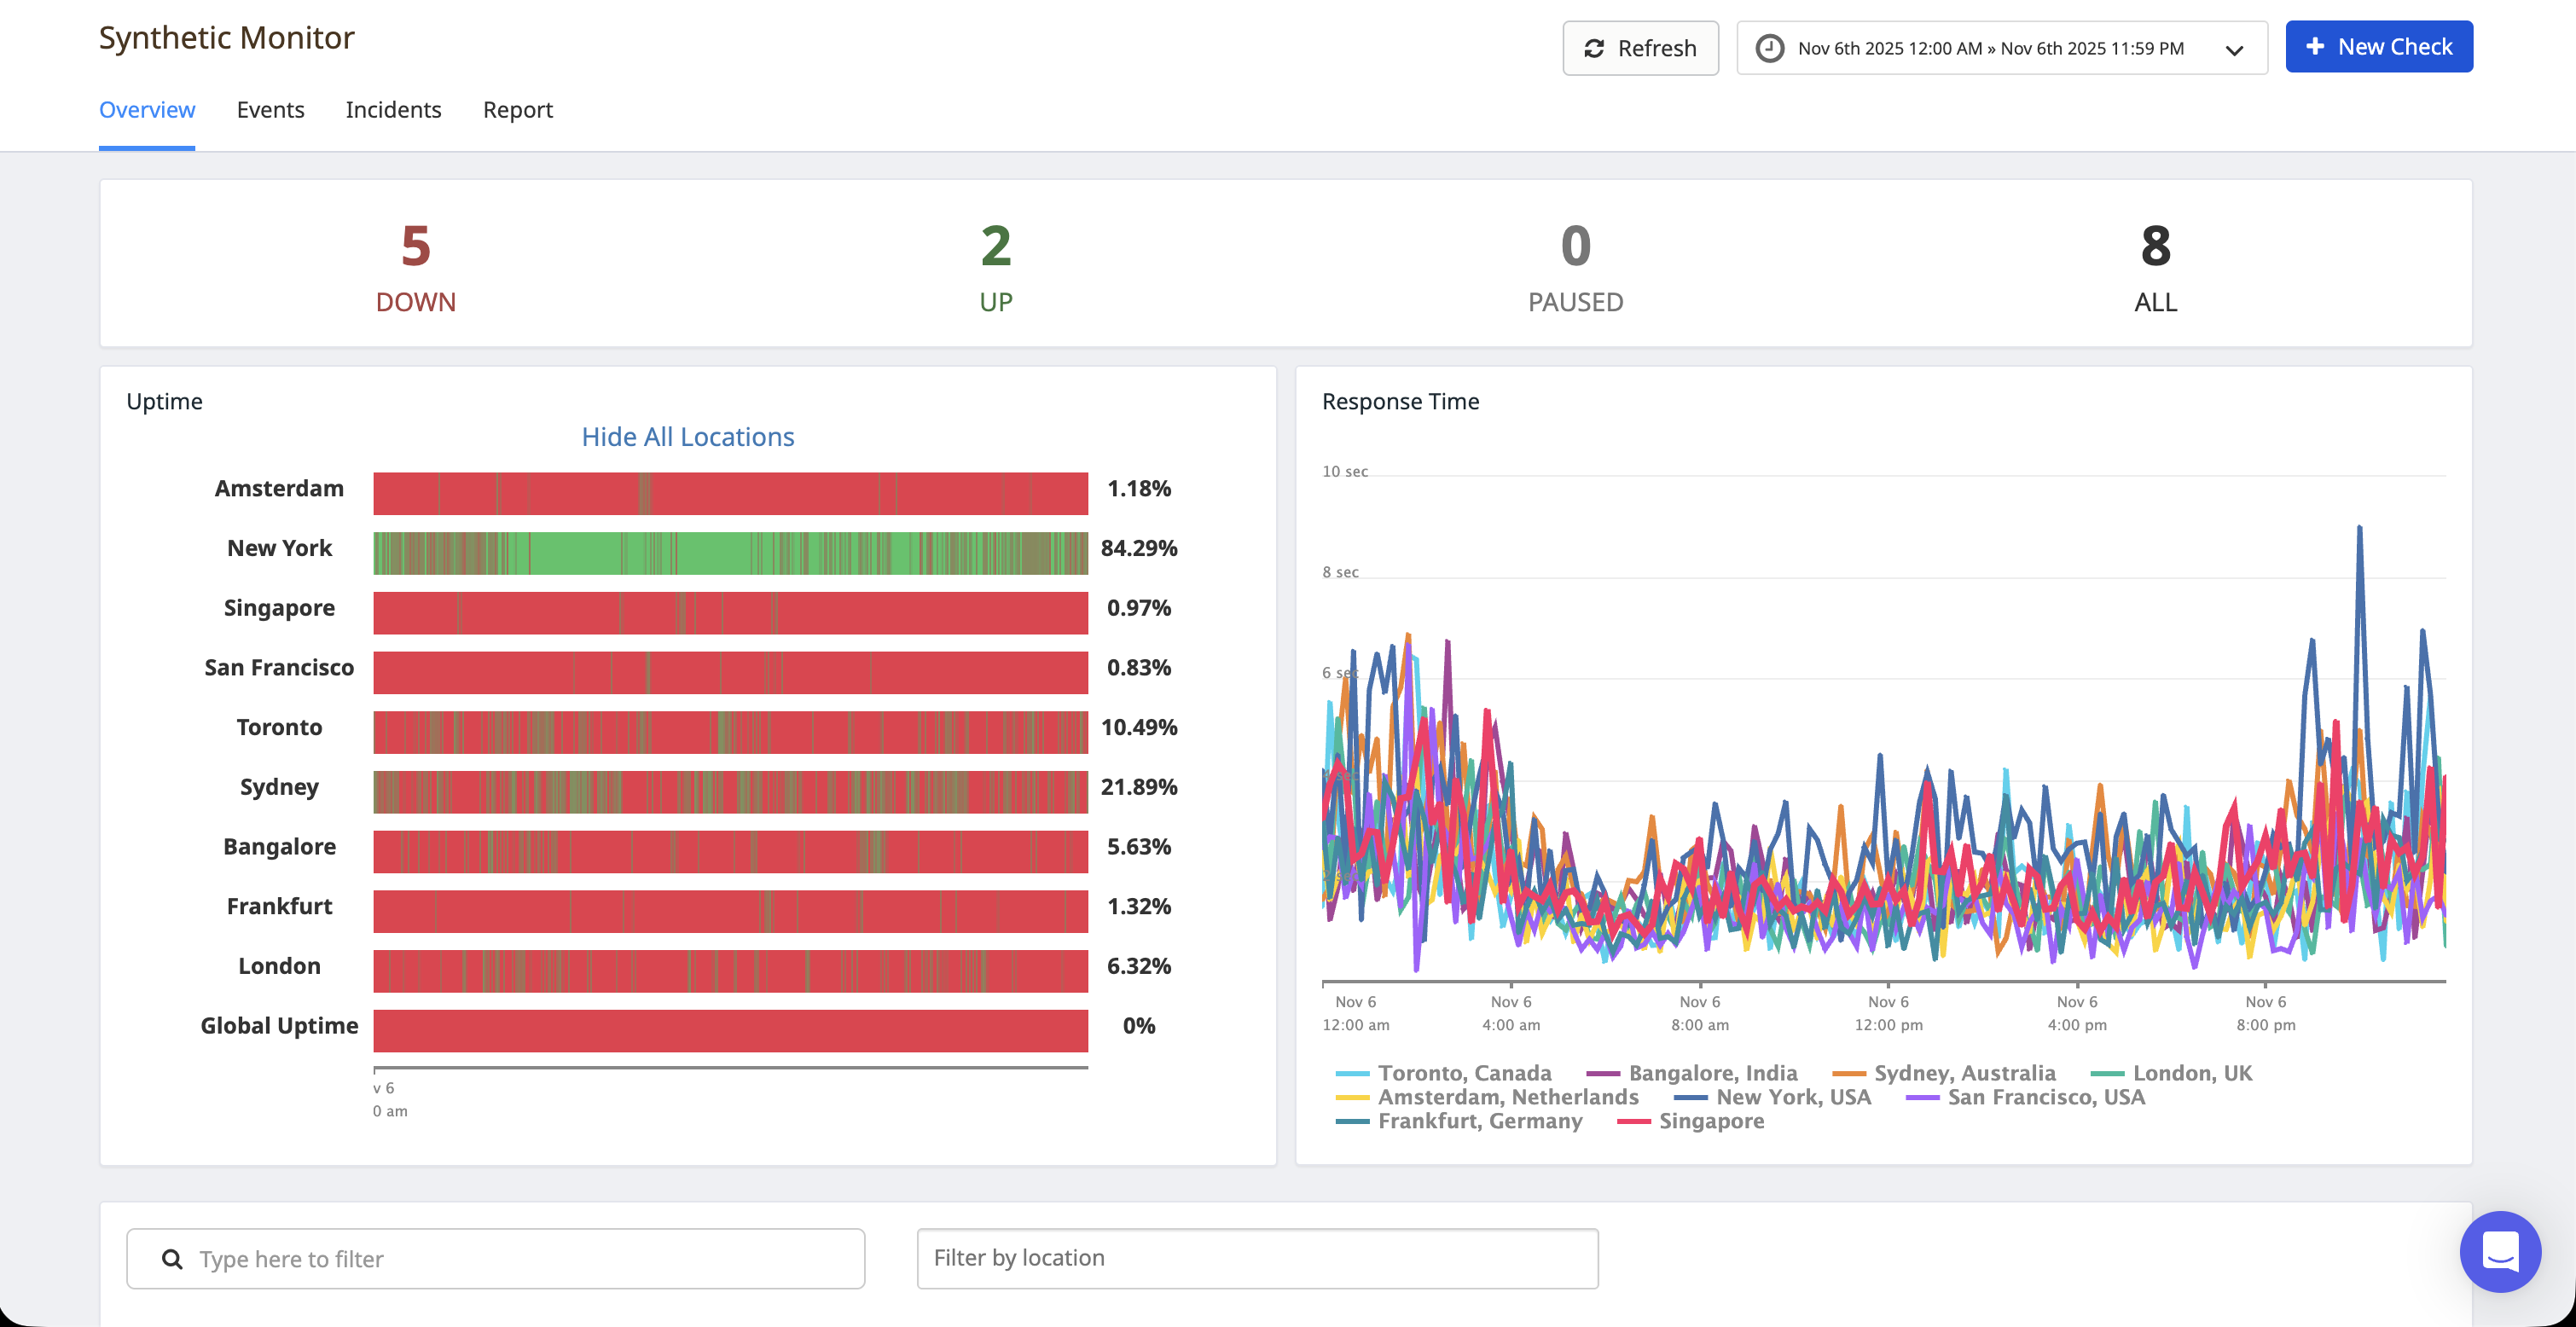Click the clock icon in date range selector
Image resolution: width=2576 pixels, height=1327 pixels.
(1769, 48)
